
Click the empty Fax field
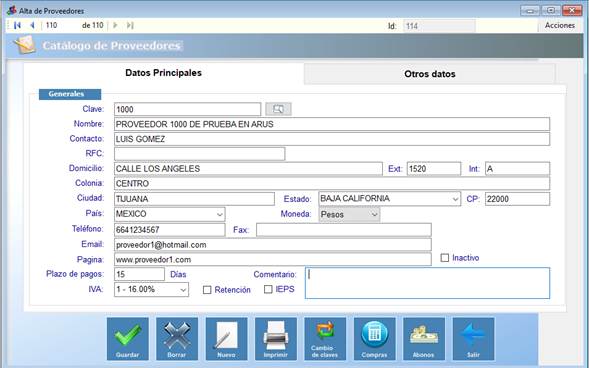click(x=344, y=230)
